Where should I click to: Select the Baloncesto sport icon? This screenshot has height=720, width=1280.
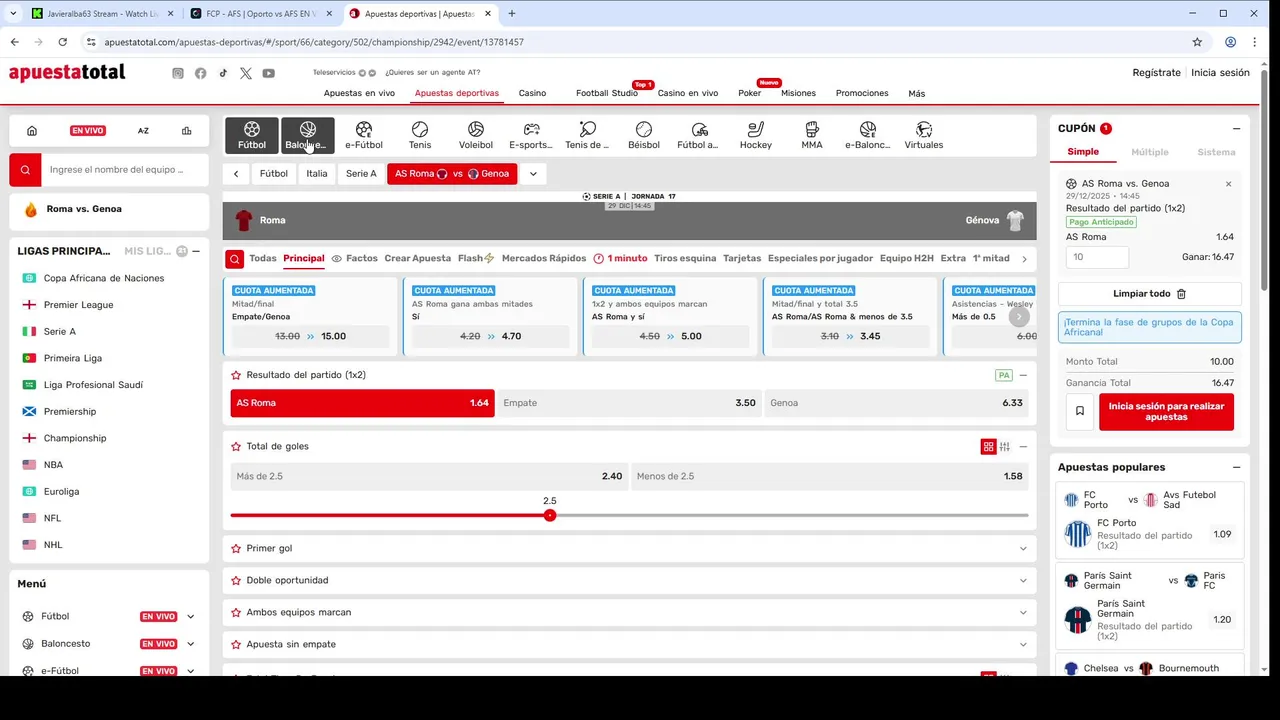click(308, 135)
